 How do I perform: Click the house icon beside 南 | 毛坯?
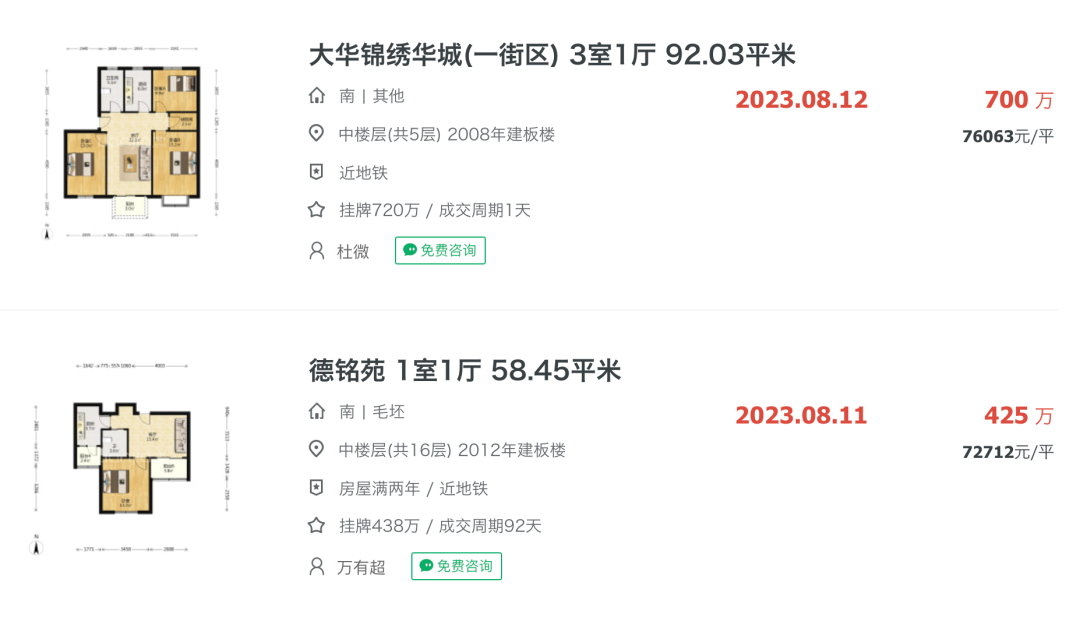316,412
